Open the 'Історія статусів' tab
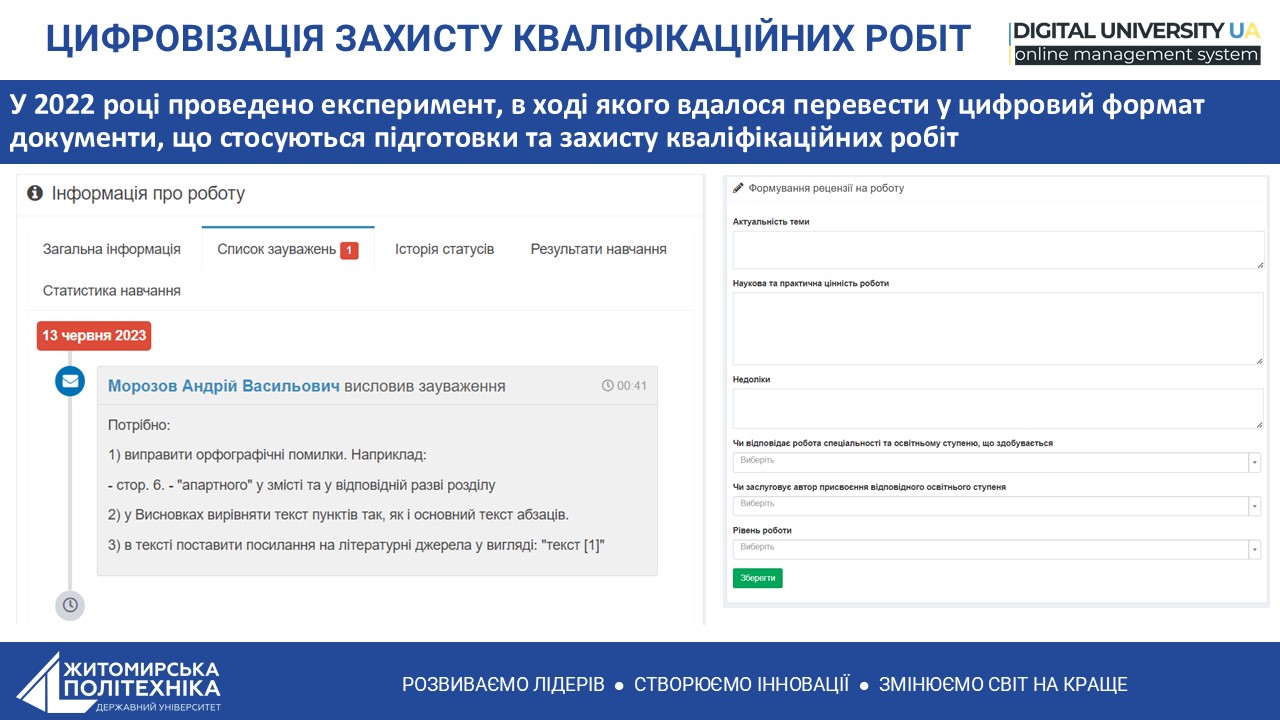This screenshot has width=1280, height=720. 444,249
